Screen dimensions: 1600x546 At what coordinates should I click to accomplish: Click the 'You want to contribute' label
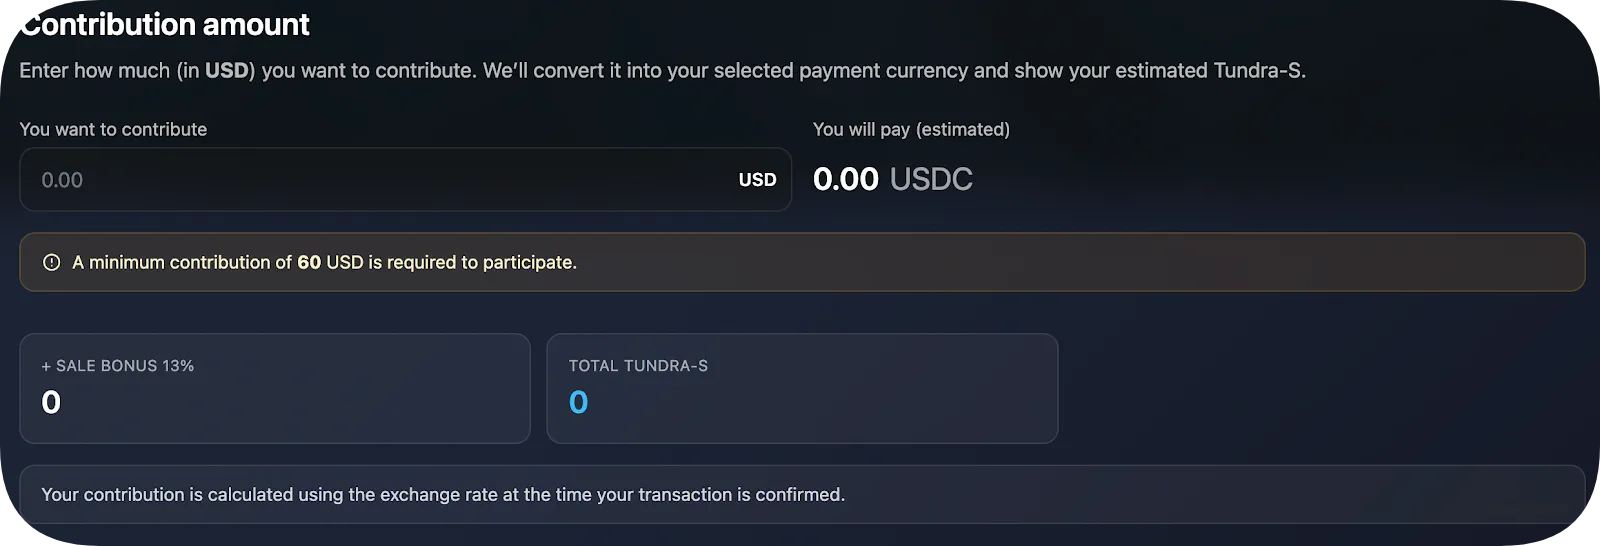(113, 129)
